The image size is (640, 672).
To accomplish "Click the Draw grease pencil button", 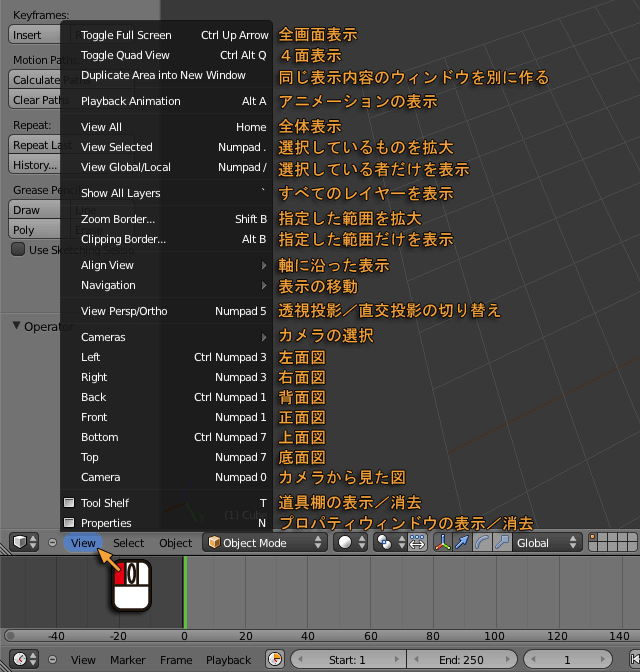I will coord(33,210).
